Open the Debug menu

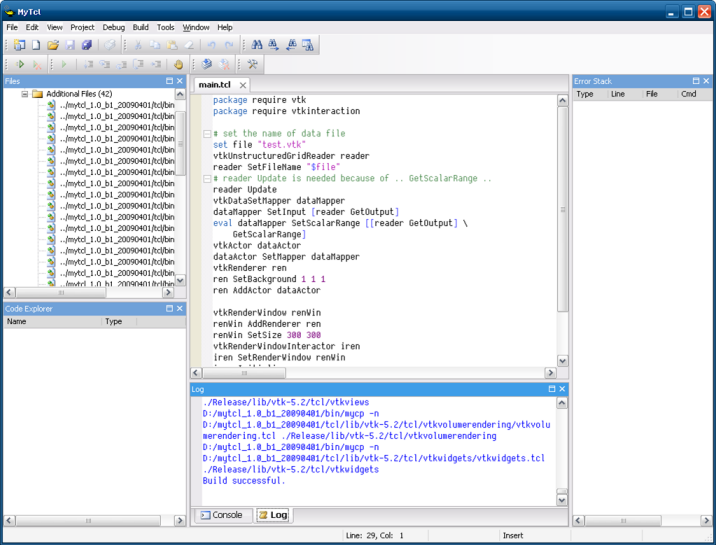pos(113,27)
